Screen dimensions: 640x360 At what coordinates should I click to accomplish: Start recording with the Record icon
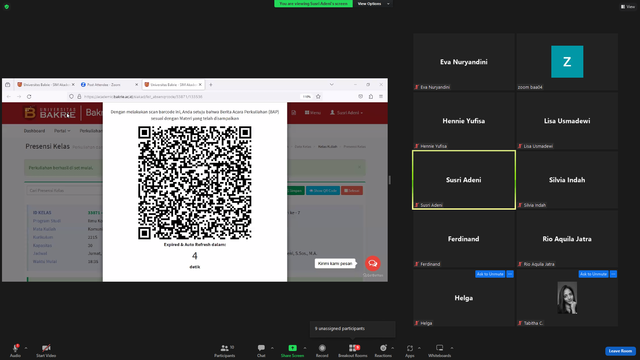[x=322, y=348]
